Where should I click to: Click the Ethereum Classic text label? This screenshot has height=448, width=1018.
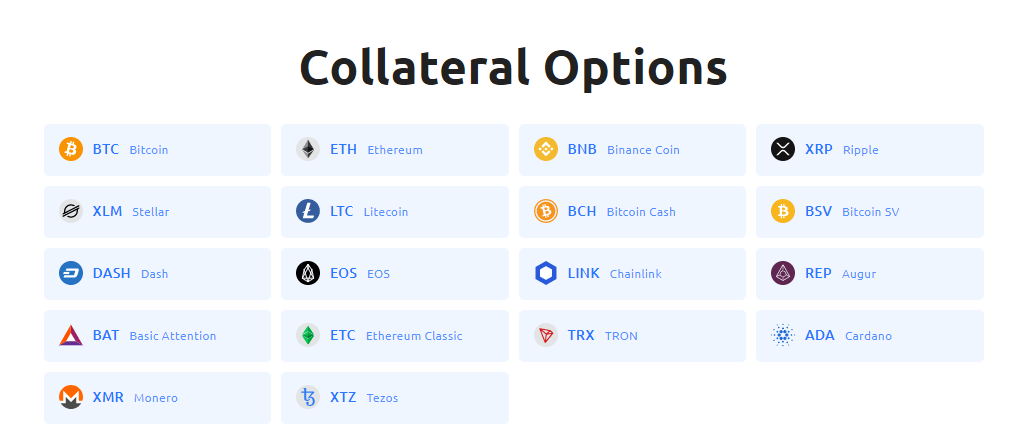[x=414, y=336]
